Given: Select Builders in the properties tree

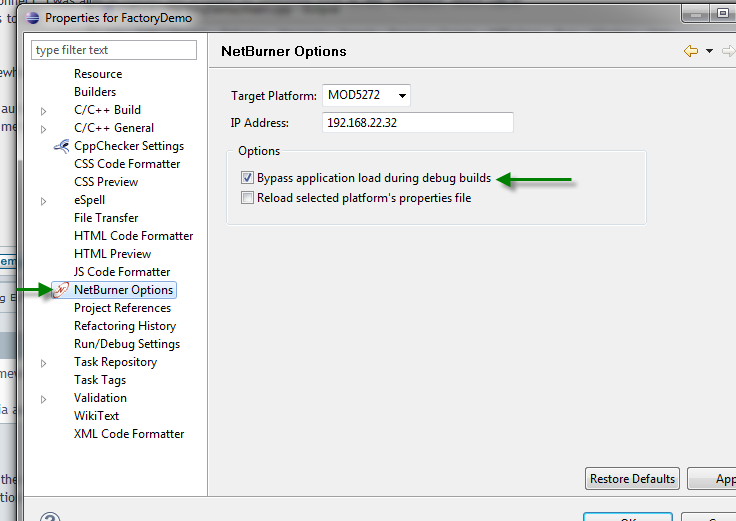Looking at the screenshot, I should point(95,92).
